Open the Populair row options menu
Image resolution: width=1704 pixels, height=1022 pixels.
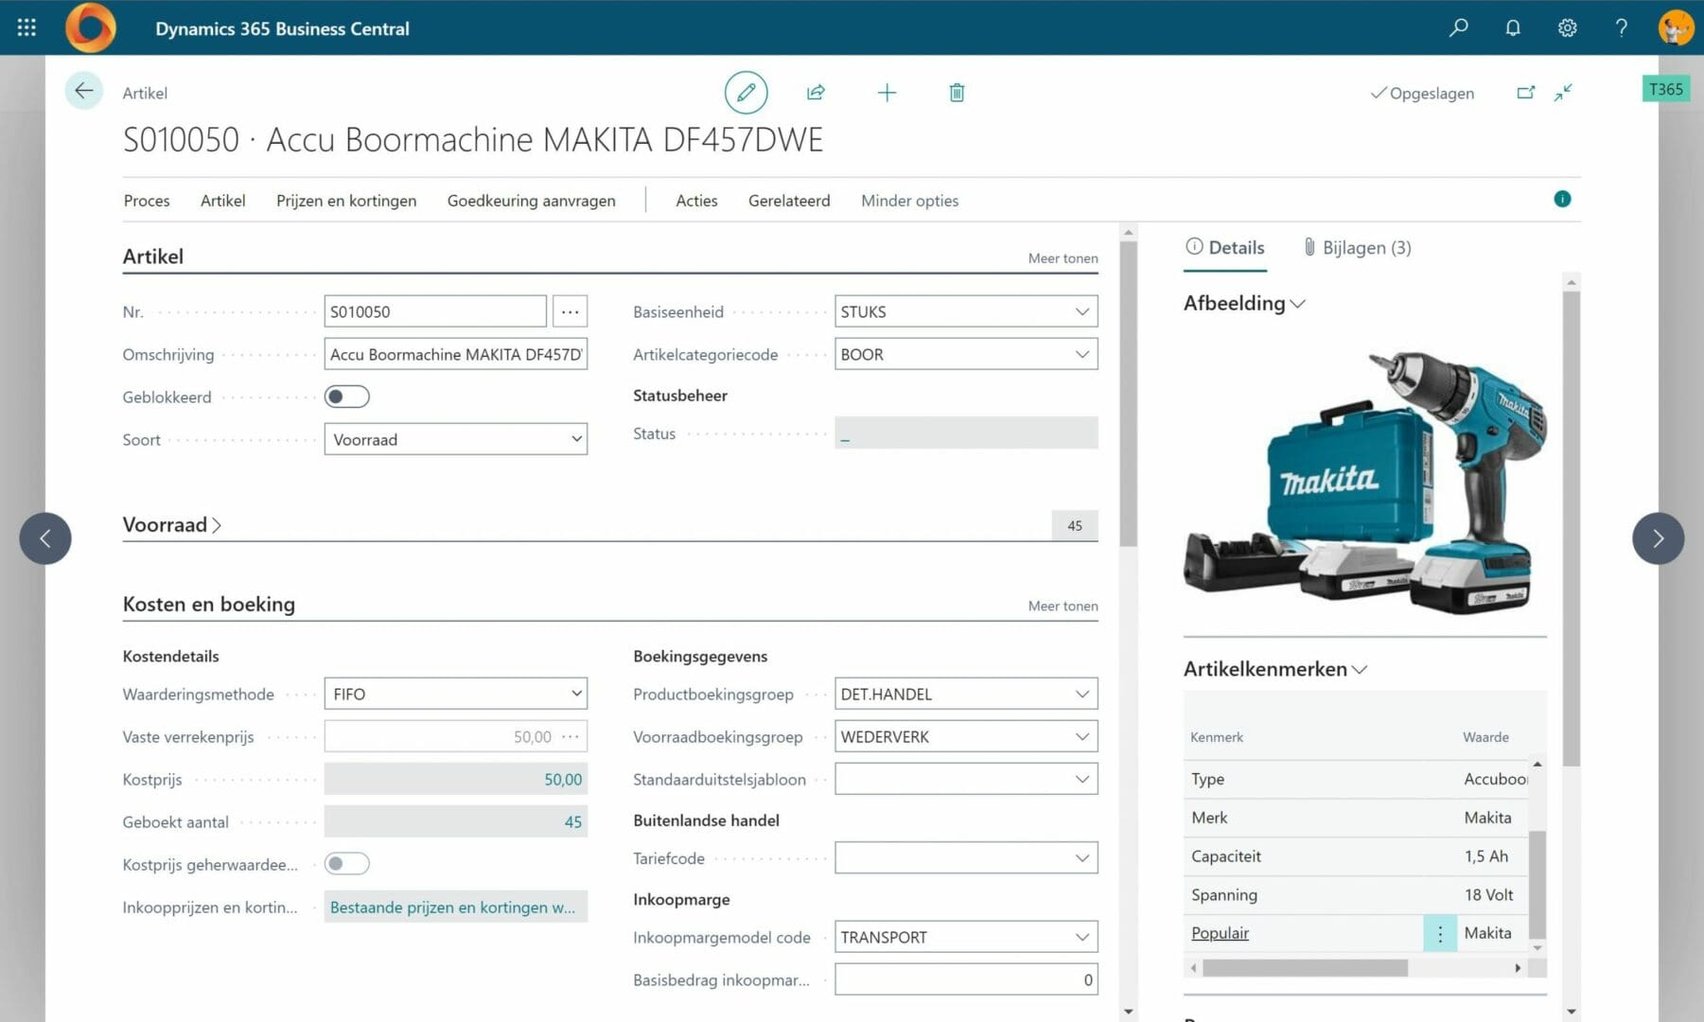1440,933
